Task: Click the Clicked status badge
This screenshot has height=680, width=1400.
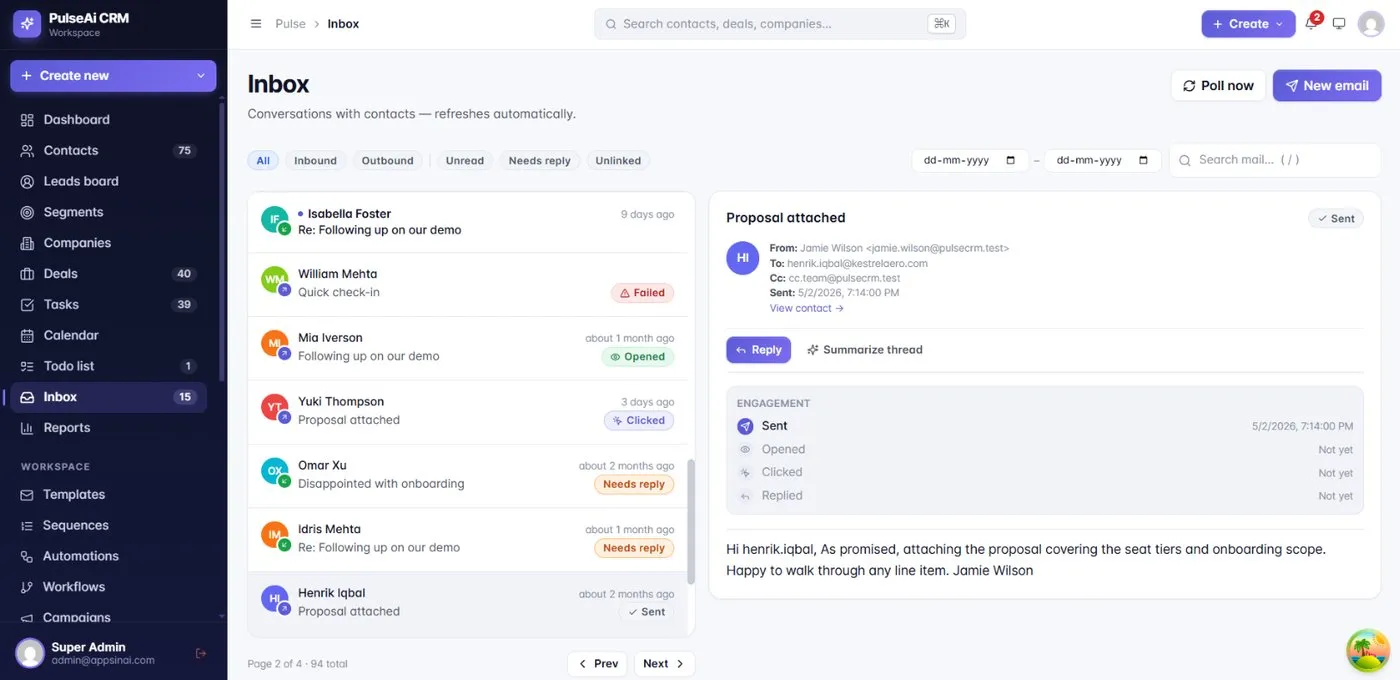Action: click(x=639, y=421)
